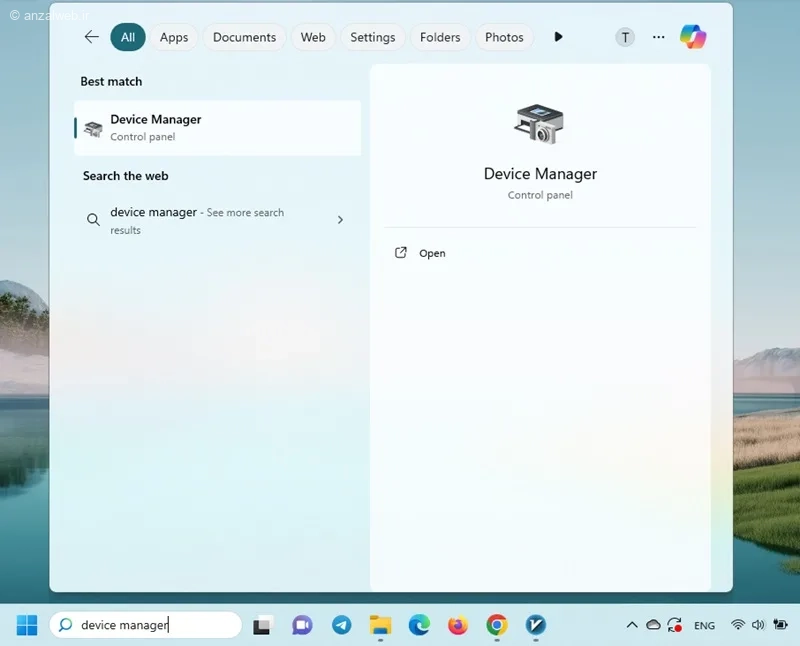The width and height of the screenshot is (800, 646).
Task: Switch to the Documents filter tab
Action: pos(244,37)
